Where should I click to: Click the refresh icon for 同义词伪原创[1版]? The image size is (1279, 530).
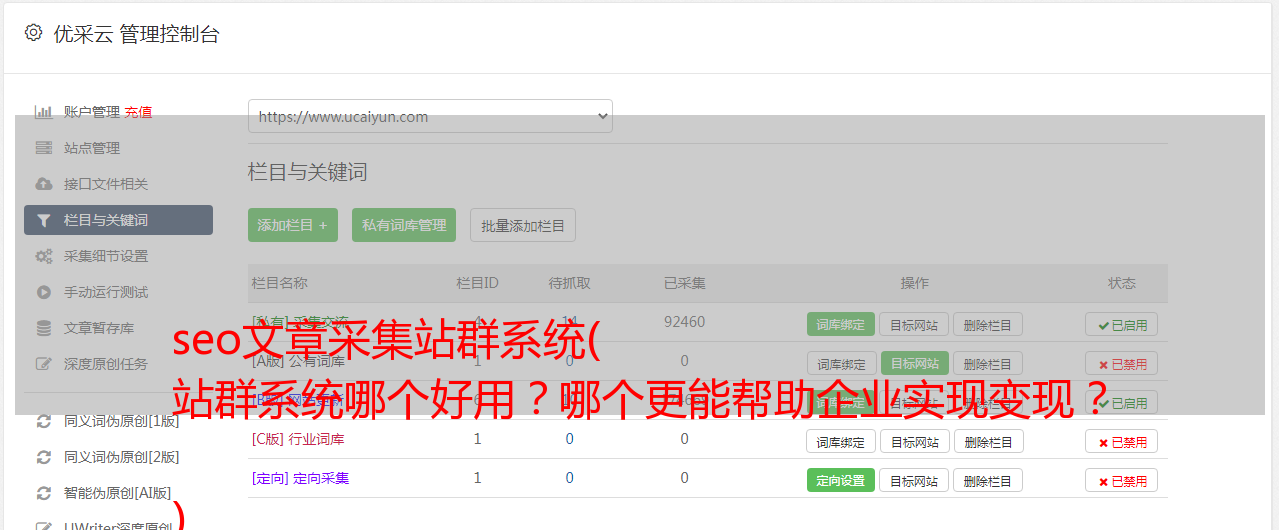[44, 421]
